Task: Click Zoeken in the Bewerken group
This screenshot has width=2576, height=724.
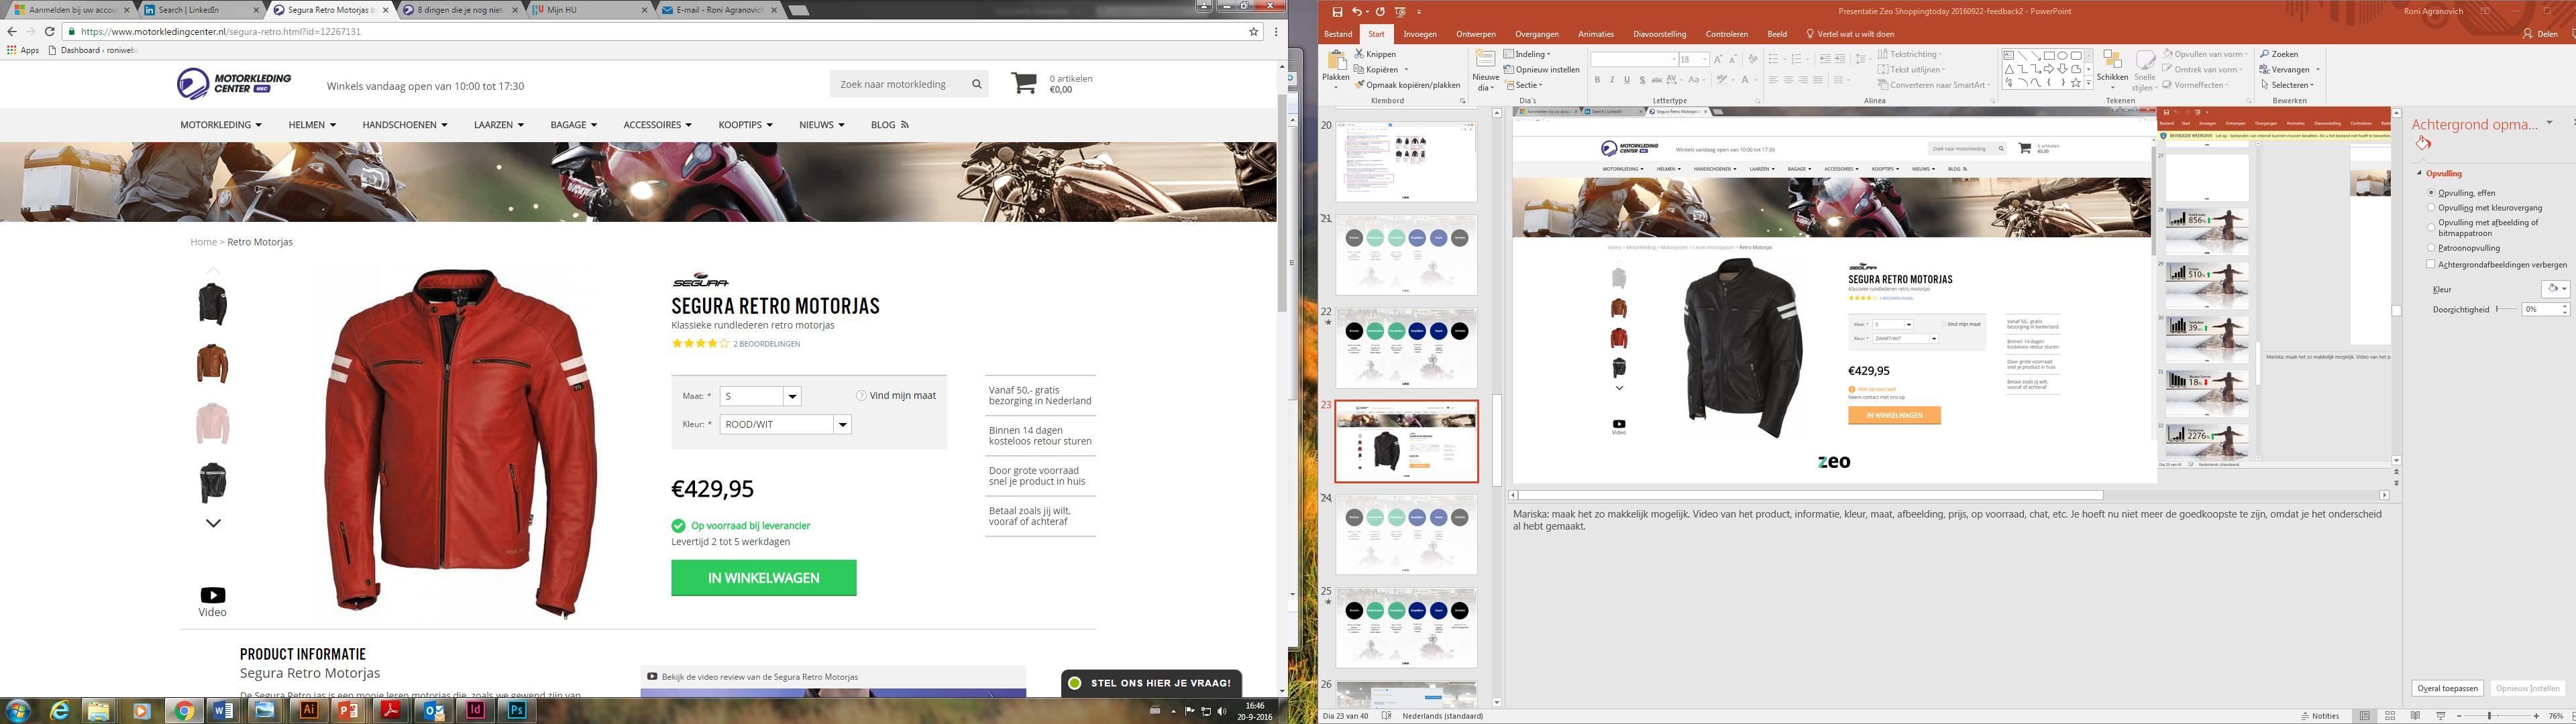Action: coord(2280,54)
